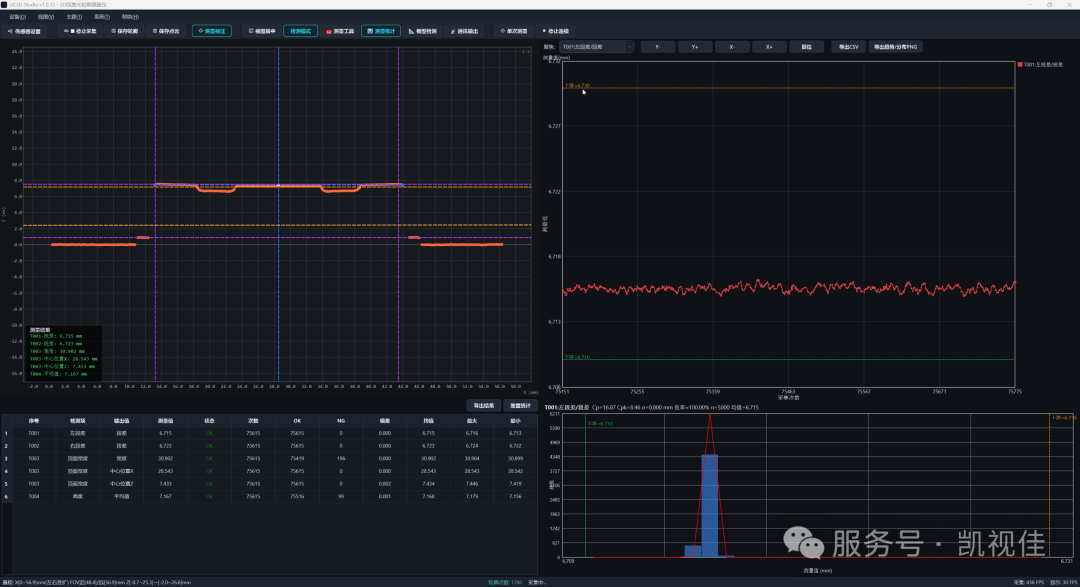Click the 重置统计 reset statistics button
This screenshot has width=1080, height=587.
(520, 406)
